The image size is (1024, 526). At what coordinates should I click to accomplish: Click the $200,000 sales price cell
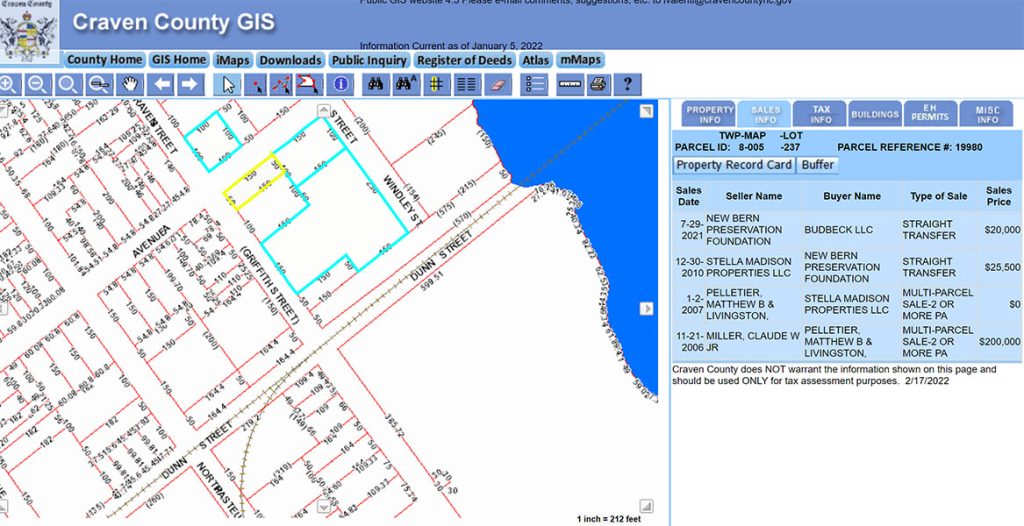tap(999, 341)
